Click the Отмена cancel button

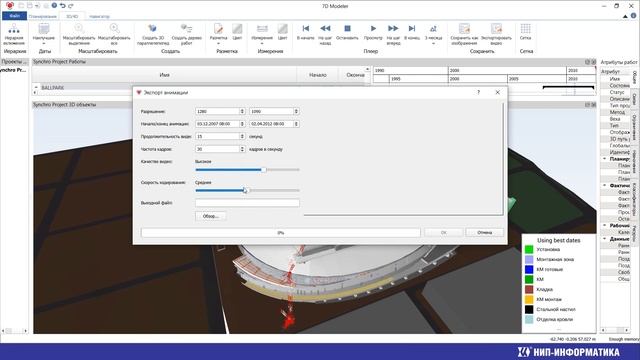pos(484,232)
